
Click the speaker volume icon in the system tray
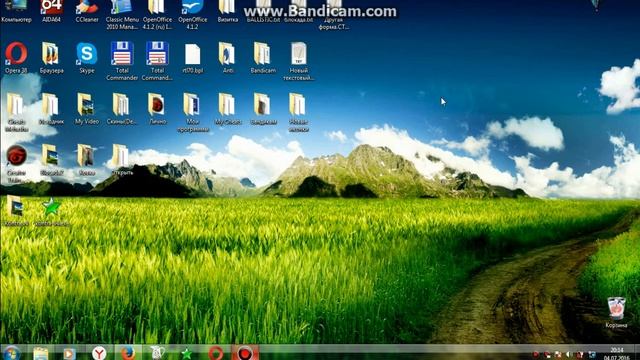[569, 355]
